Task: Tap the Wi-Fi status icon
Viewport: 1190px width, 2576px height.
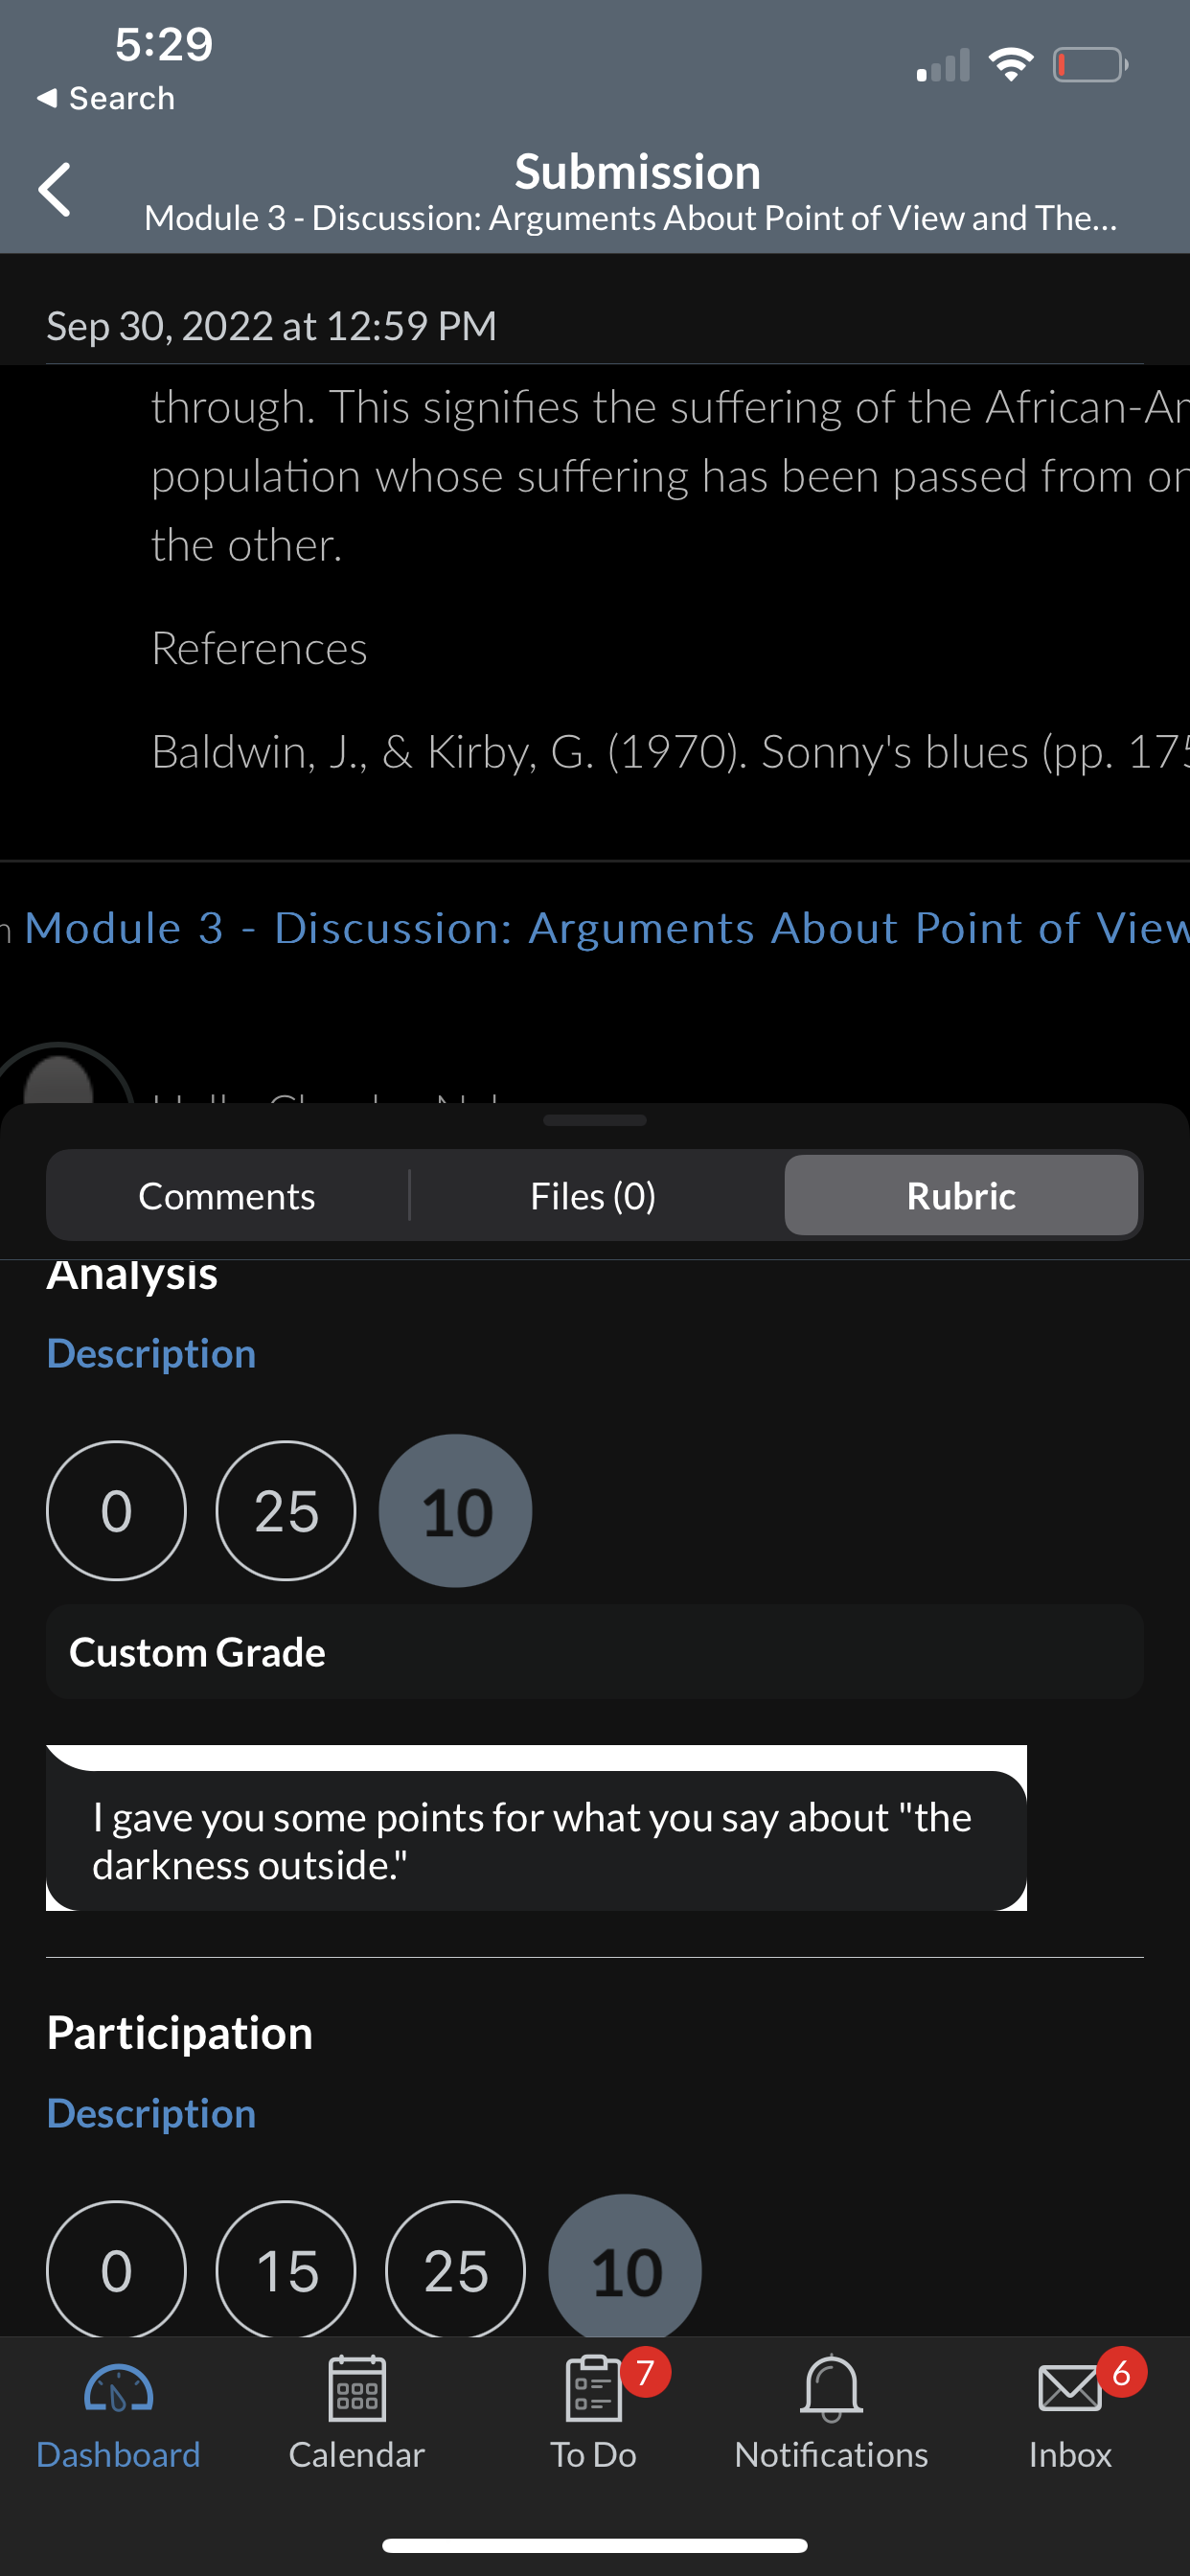Action: pos(1010,65)
